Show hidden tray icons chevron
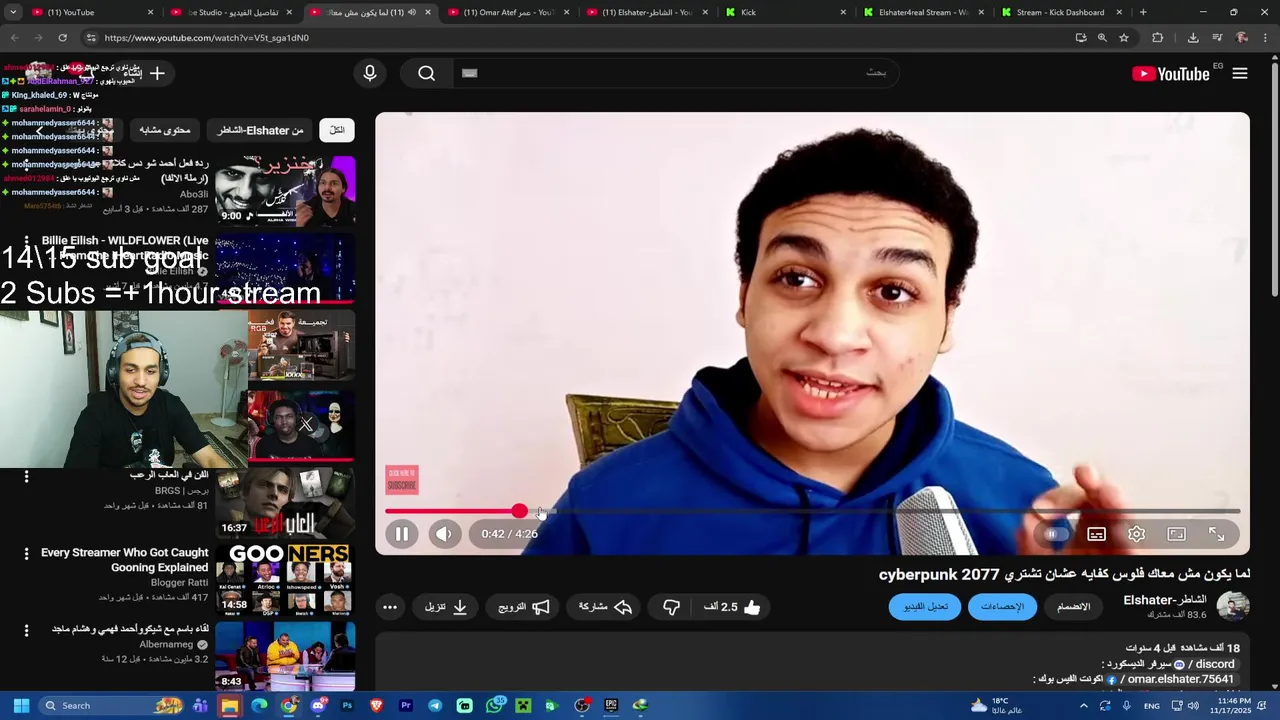 coord(1083,706)
